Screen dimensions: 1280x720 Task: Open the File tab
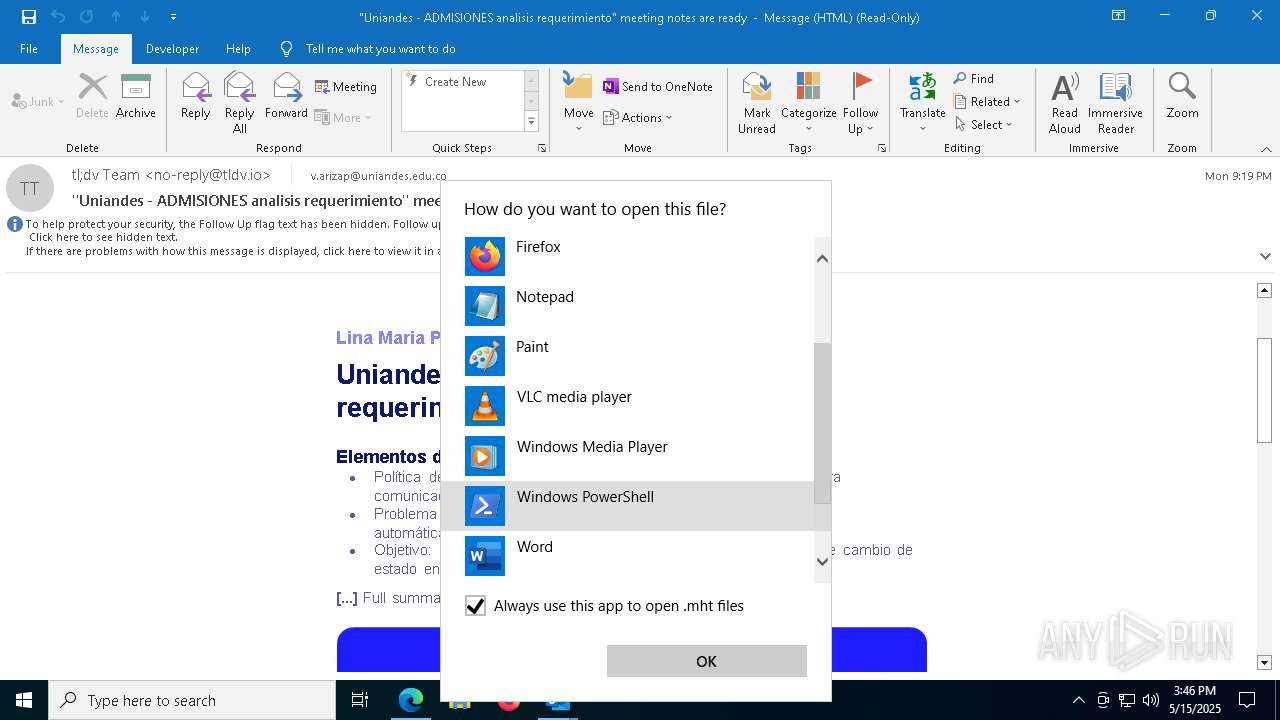(x=29, y=49)
